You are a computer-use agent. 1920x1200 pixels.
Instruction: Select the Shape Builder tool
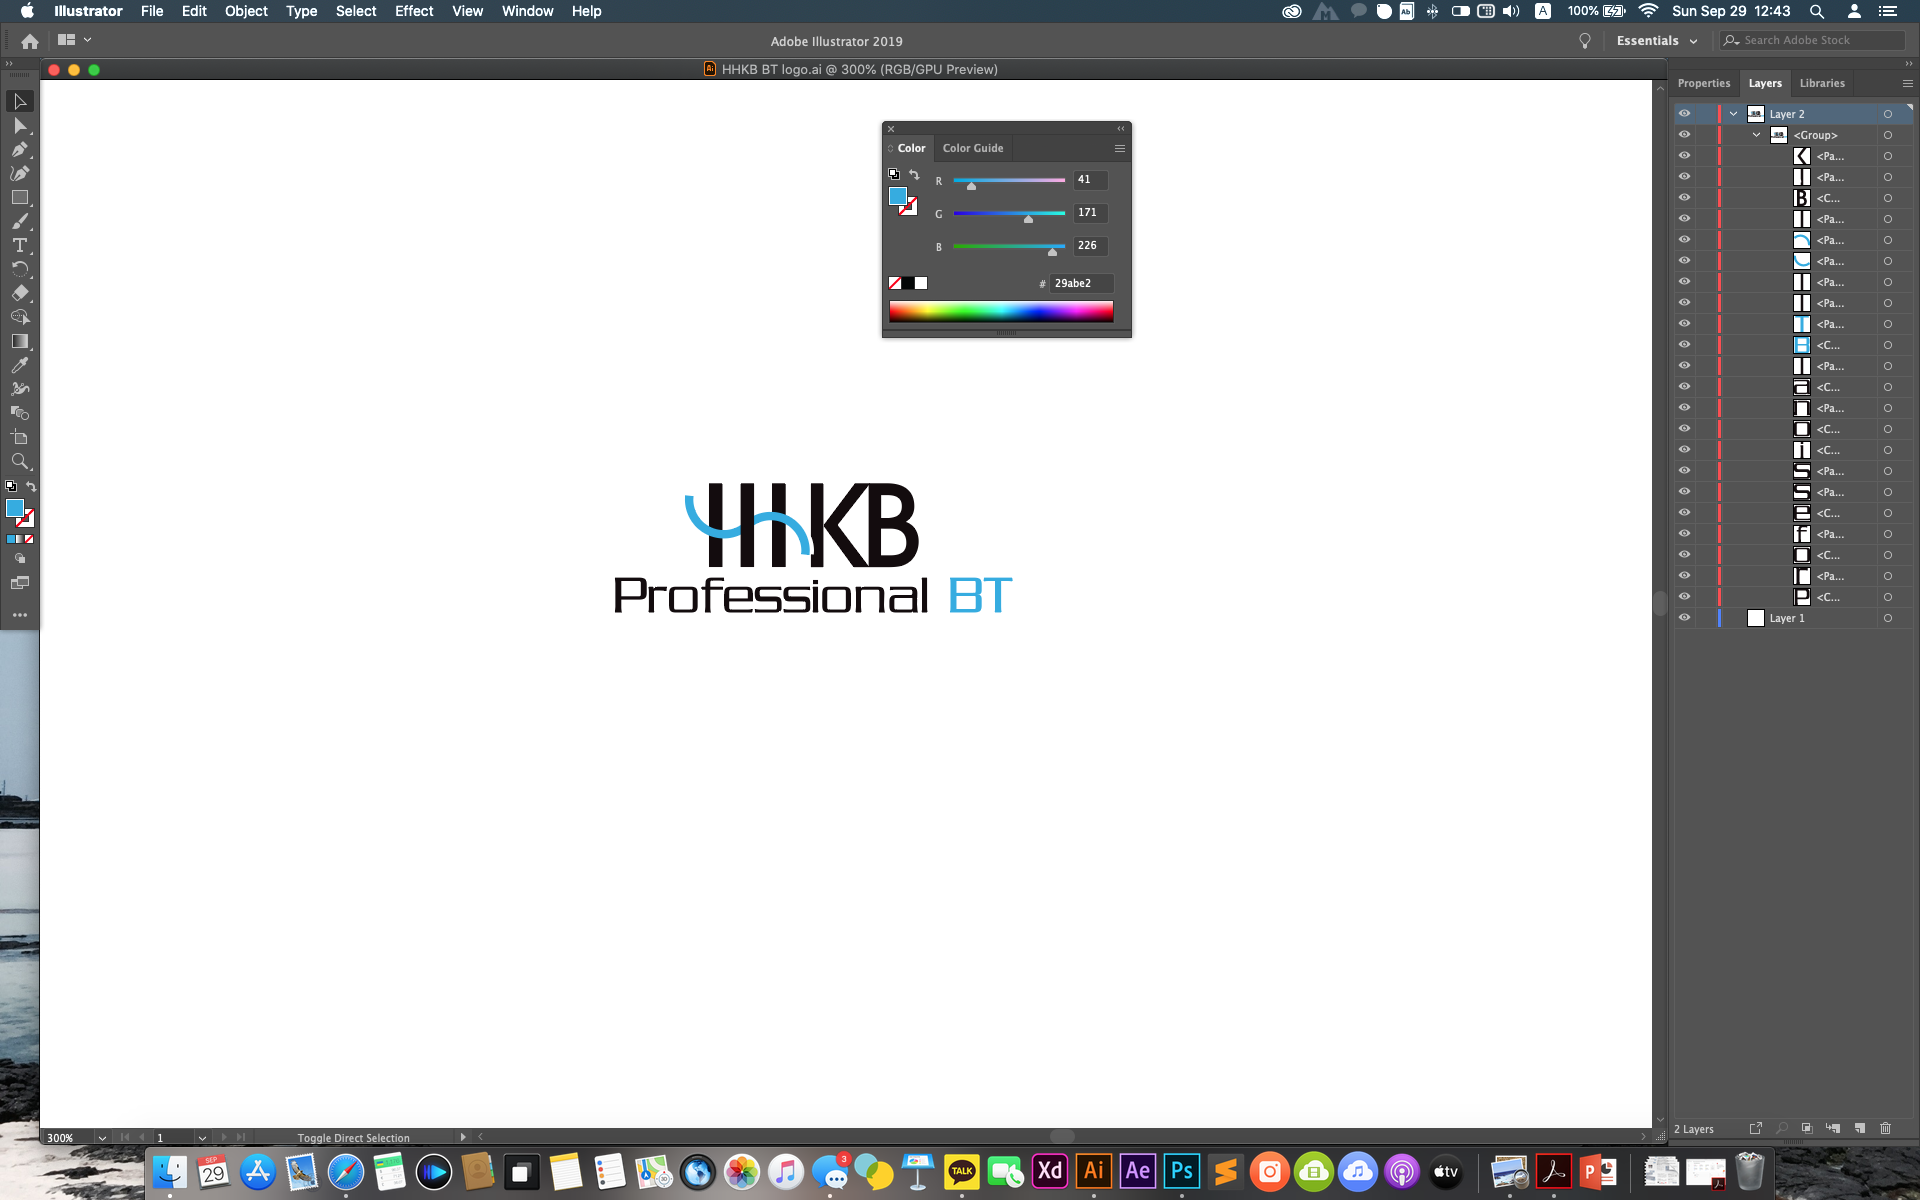coord(20,318)
